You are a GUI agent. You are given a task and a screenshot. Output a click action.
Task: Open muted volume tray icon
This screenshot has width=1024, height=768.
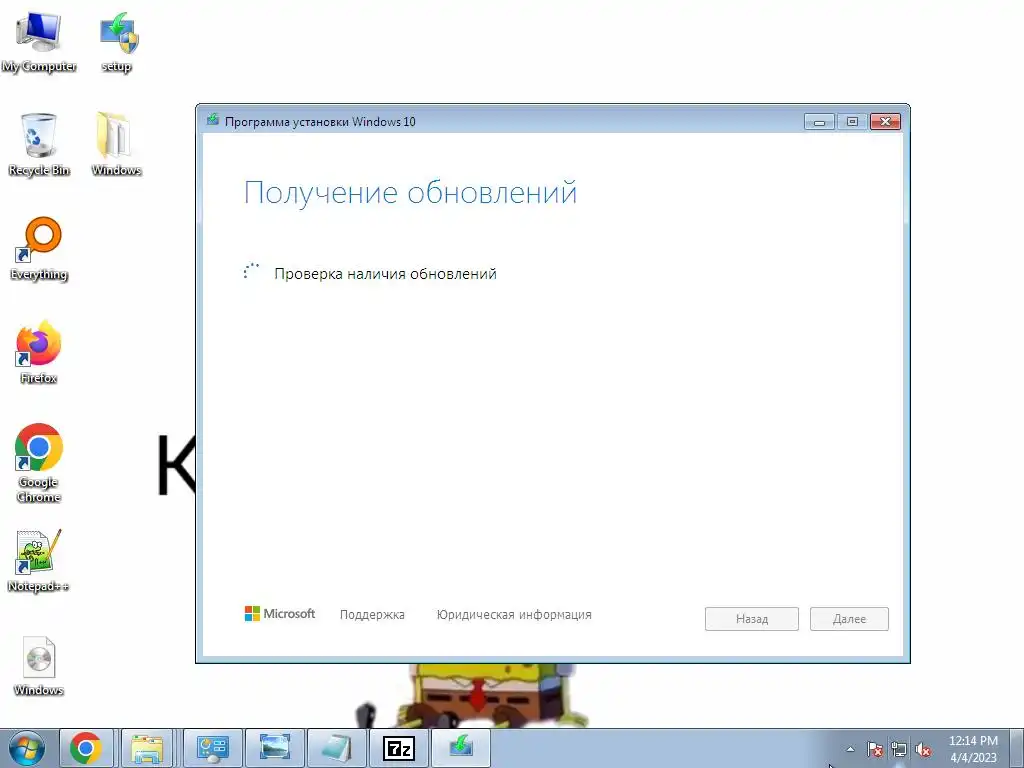[923, 750]
